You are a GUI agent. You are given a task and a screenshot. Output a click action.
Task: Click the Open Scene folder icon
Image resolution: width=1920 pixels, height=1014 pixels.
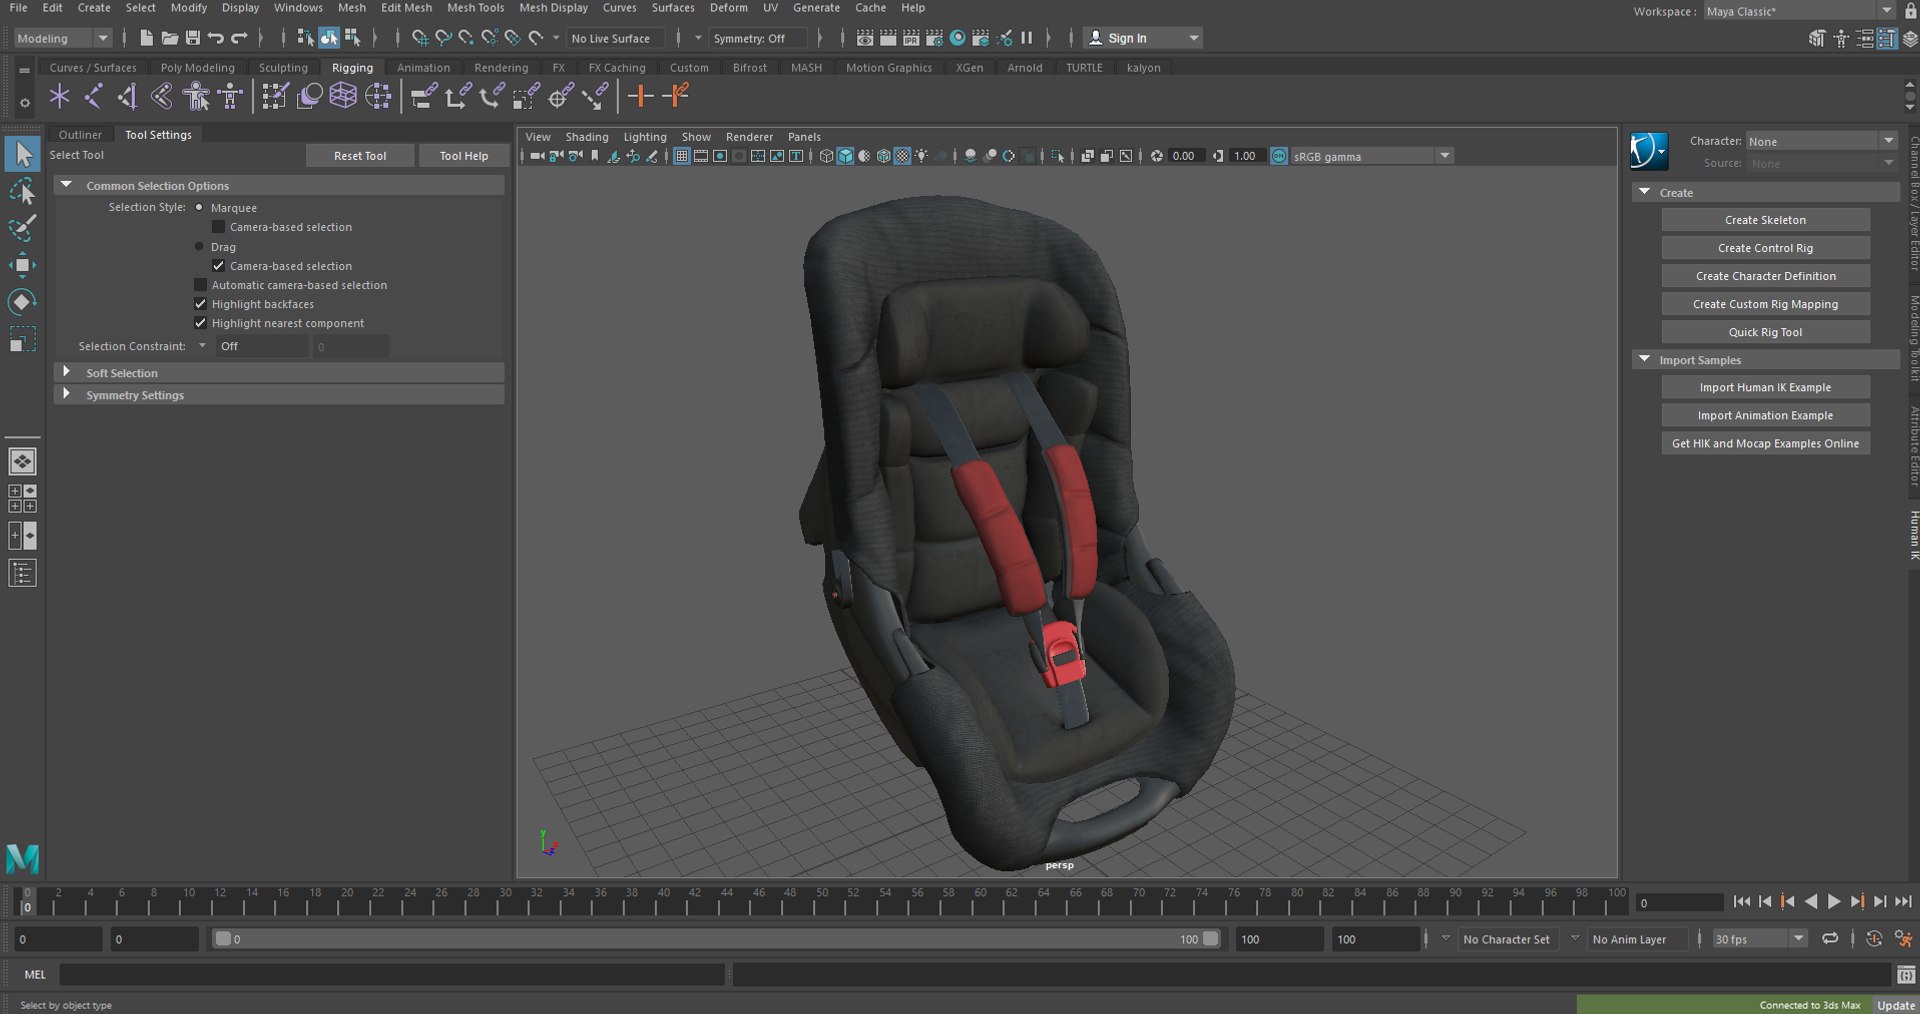tap(169, 38)
